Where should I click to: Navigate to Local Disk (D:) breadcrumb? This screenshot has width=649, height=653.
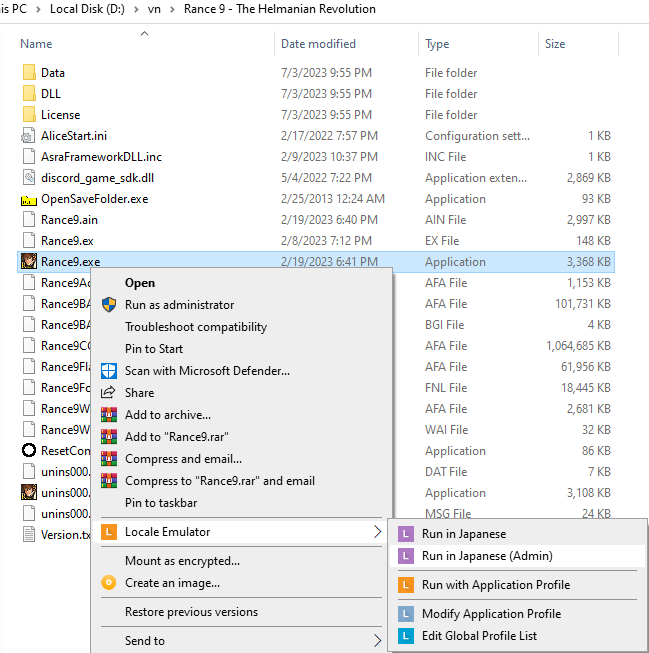click(x=87, y=9)
